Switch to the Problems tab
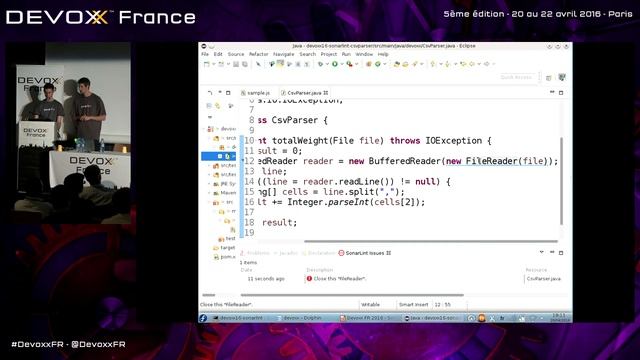 [256, 253]
